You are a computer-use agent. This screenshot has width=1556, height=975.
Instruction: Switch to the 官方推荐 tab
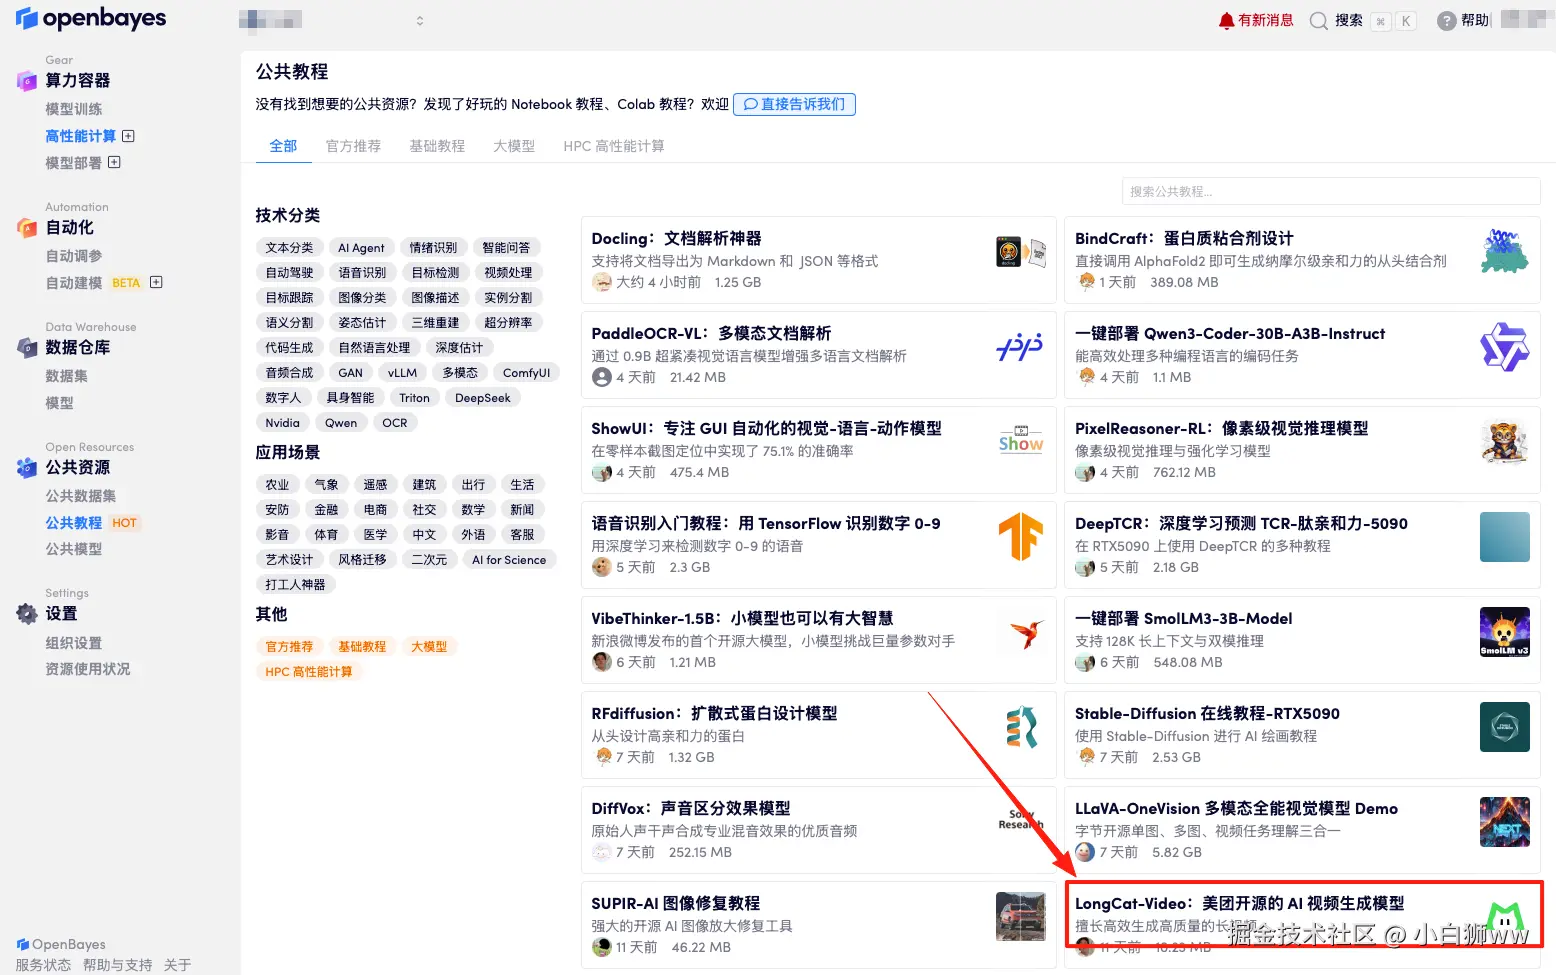[x=353, y=146]
